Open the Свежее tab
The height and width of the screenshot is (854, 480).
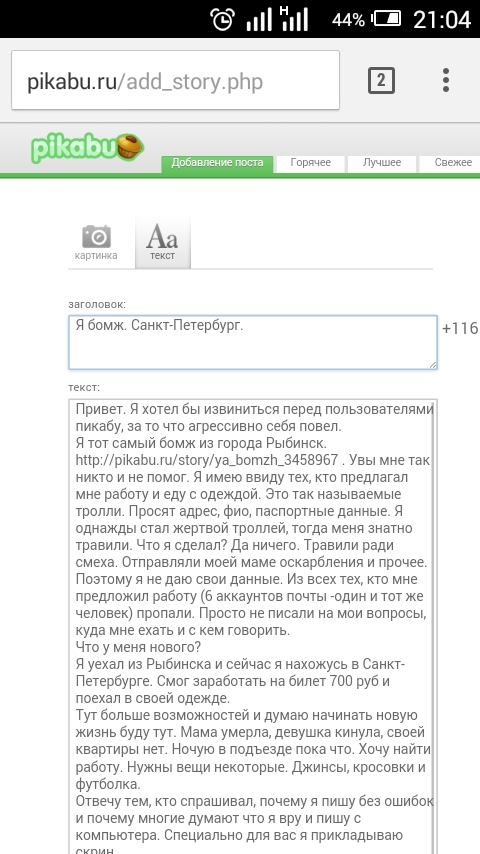pyautogui.click(x=452, y=163)
